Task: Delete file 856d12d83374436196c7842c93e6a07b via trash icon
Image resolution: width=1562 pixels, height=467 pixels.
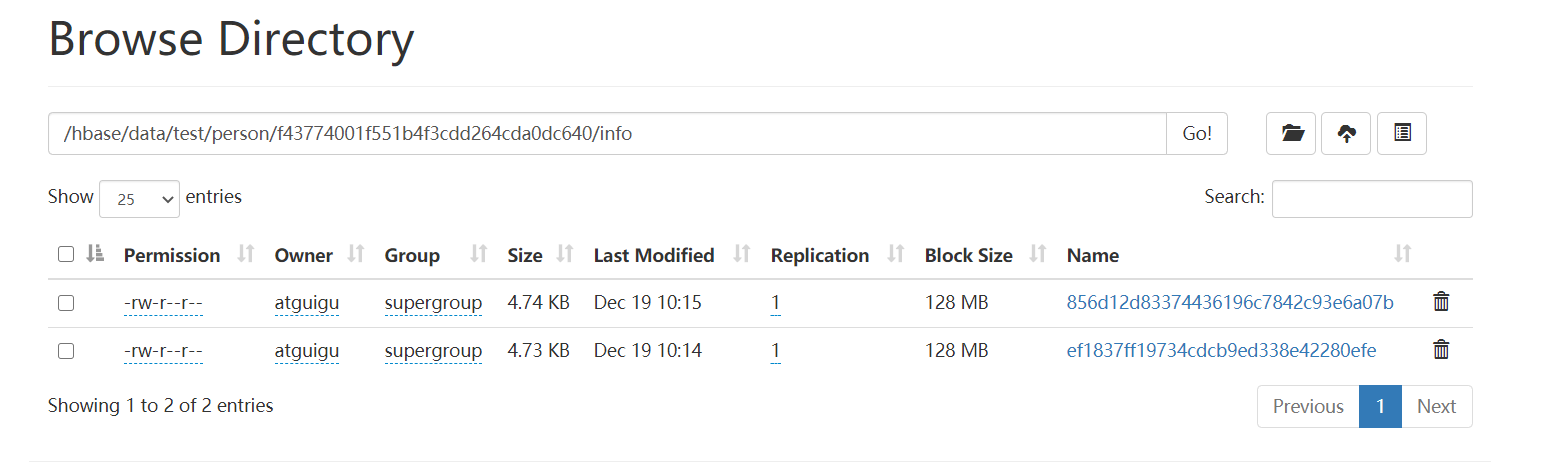Action: pos(1441,302)
